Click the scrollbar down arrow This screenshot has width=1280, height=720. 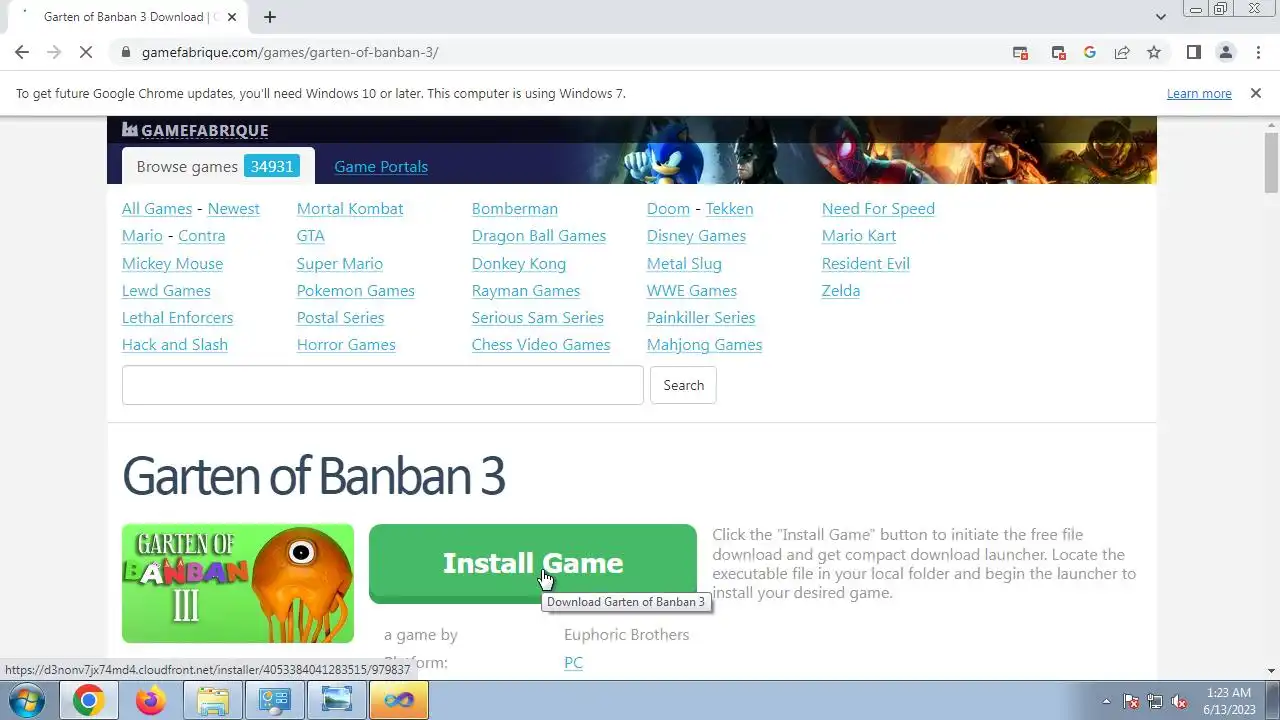(x=1271, y=671)
